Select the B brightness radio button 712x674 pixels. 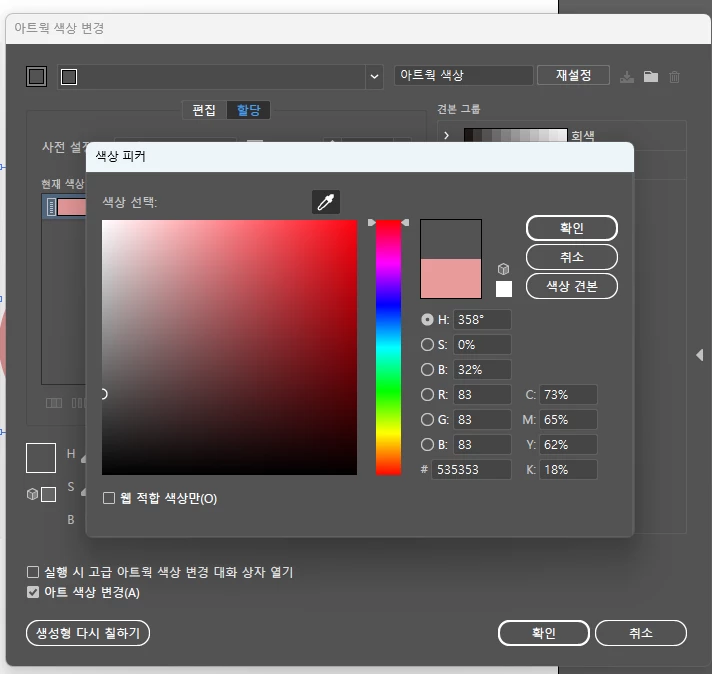427,370
